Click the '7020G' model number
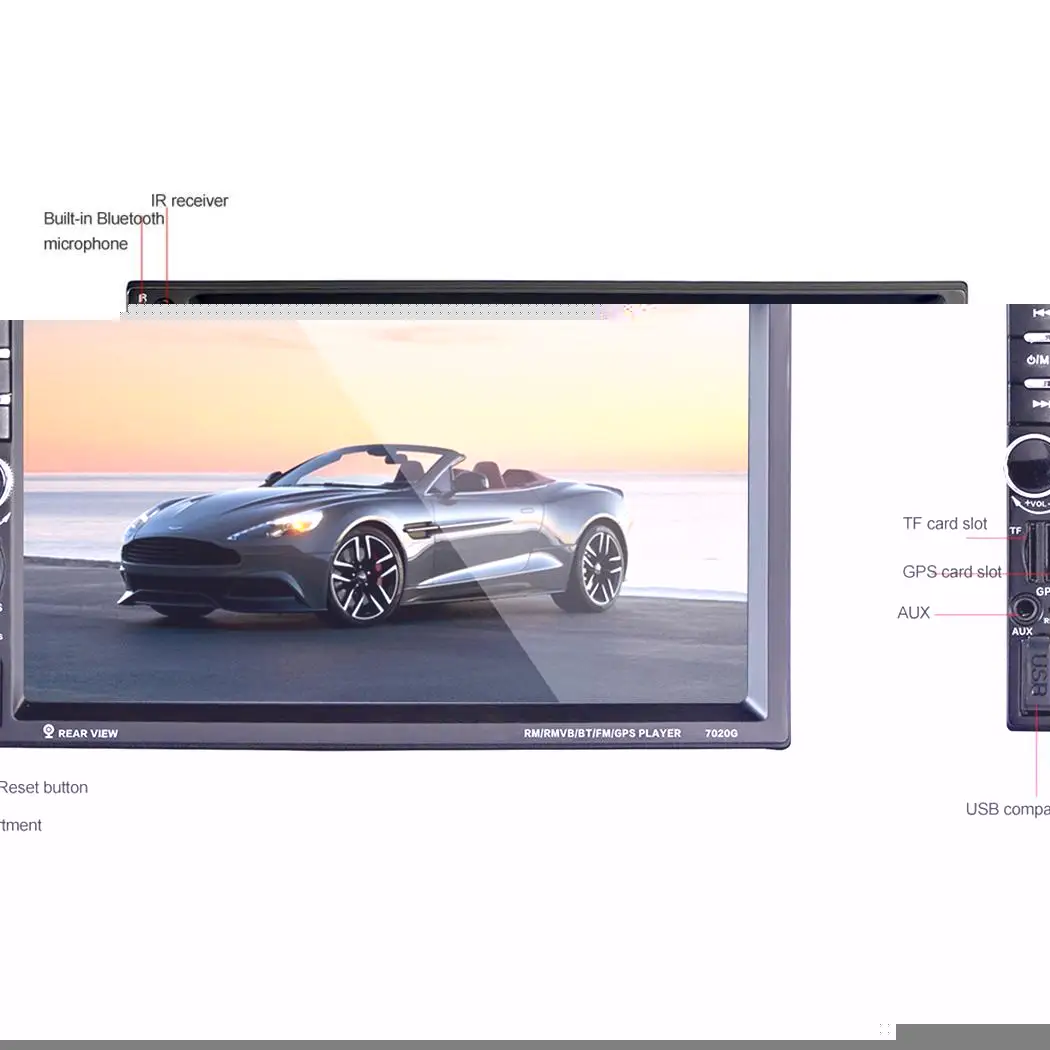 721,733
